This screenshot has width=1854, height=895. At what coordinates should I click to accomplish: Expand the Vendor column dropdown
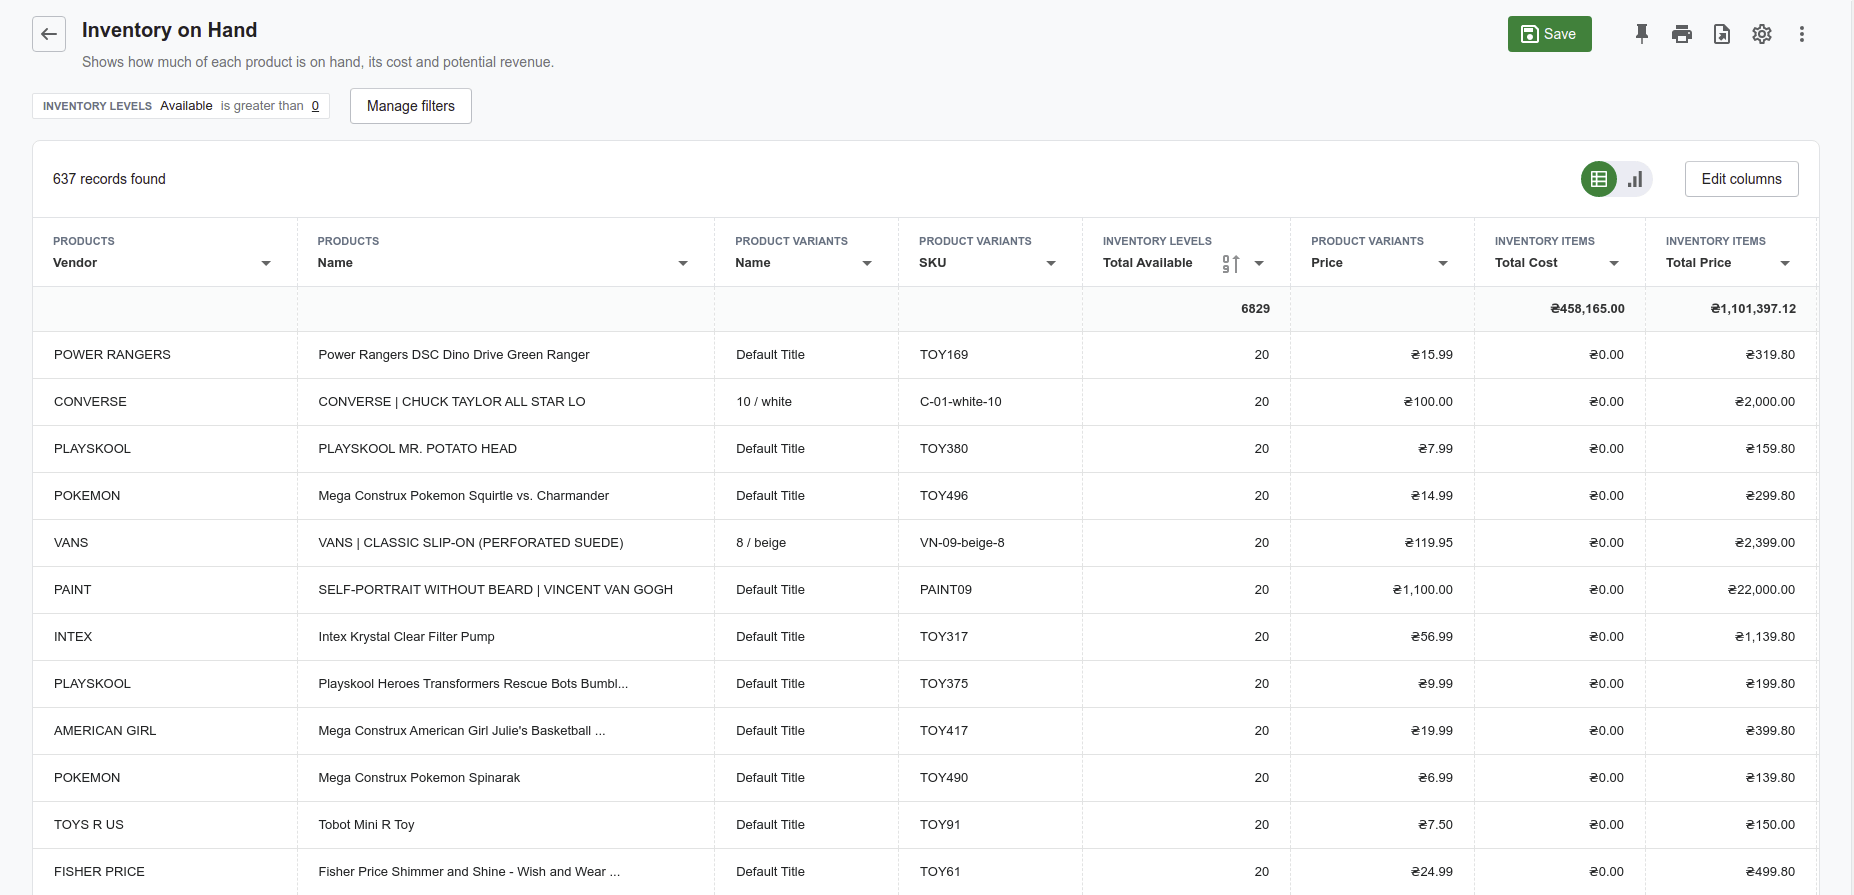coord(266,263)
